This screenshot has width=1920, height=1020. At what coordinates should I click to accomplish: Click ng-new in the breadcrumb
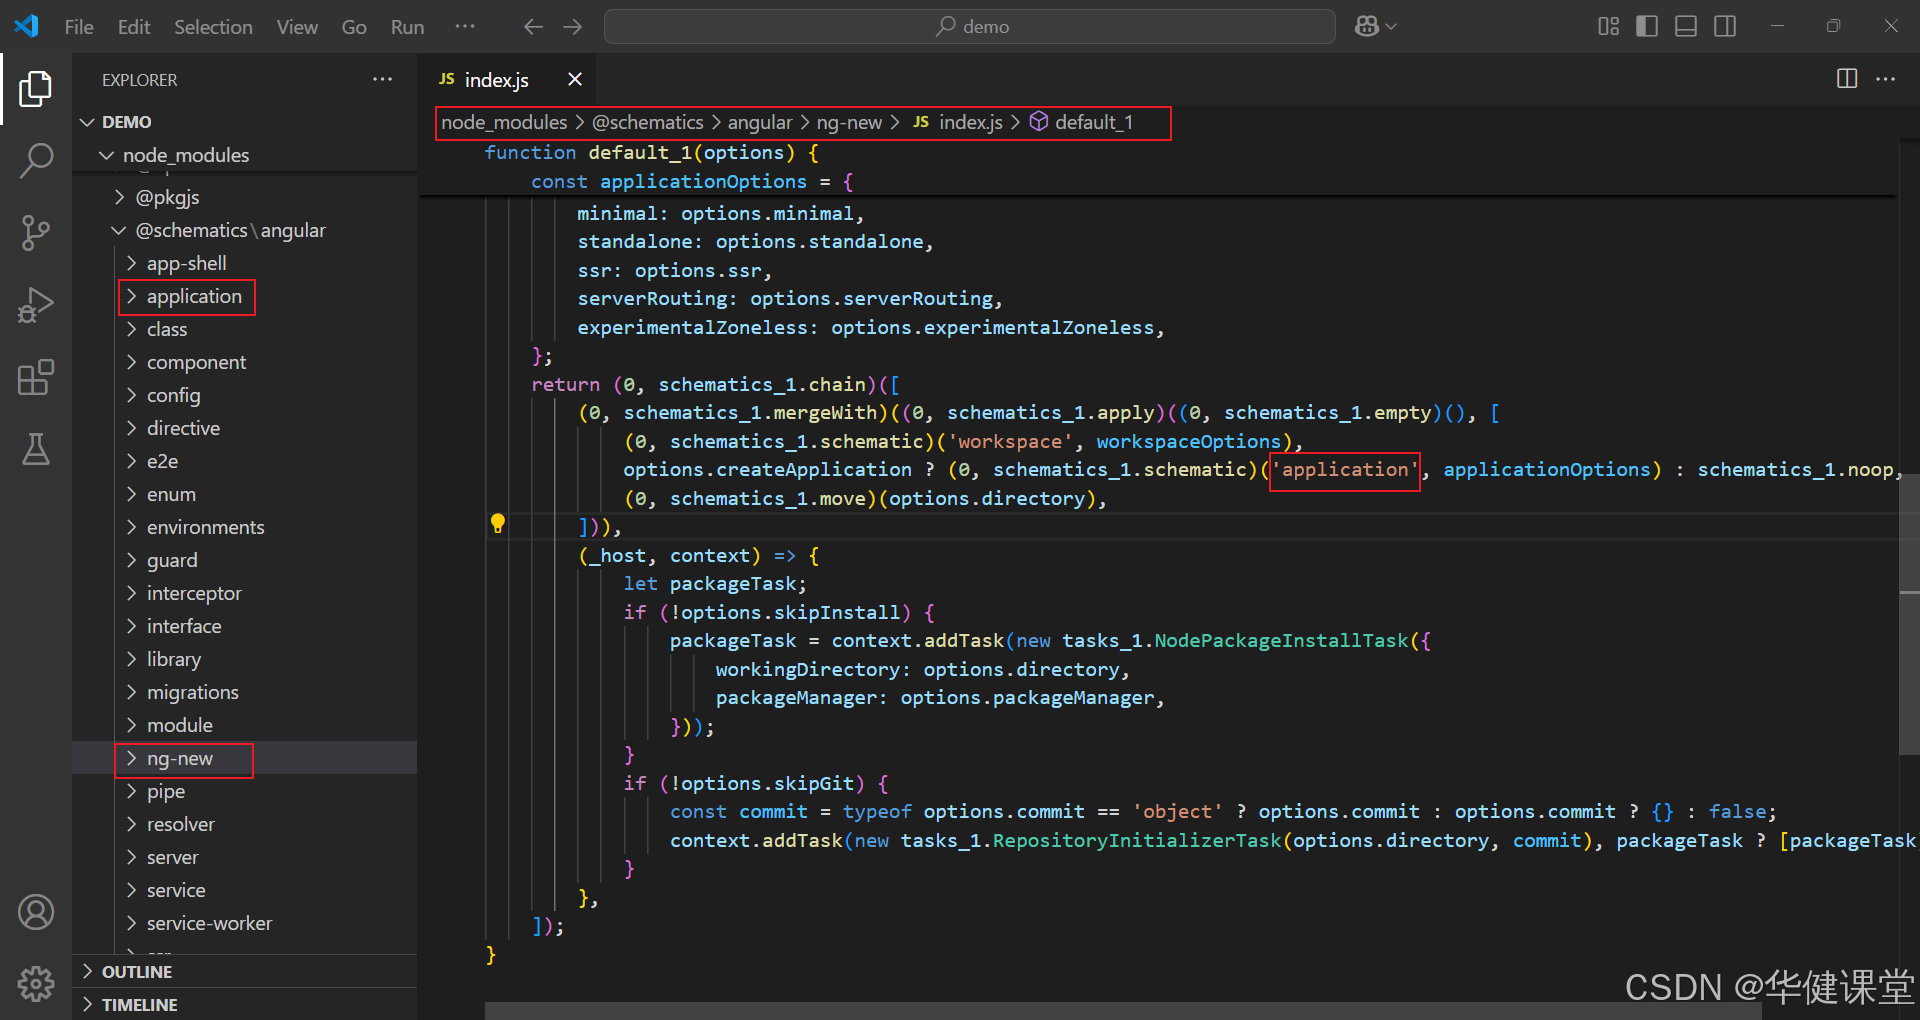click(x=849, y=122)
